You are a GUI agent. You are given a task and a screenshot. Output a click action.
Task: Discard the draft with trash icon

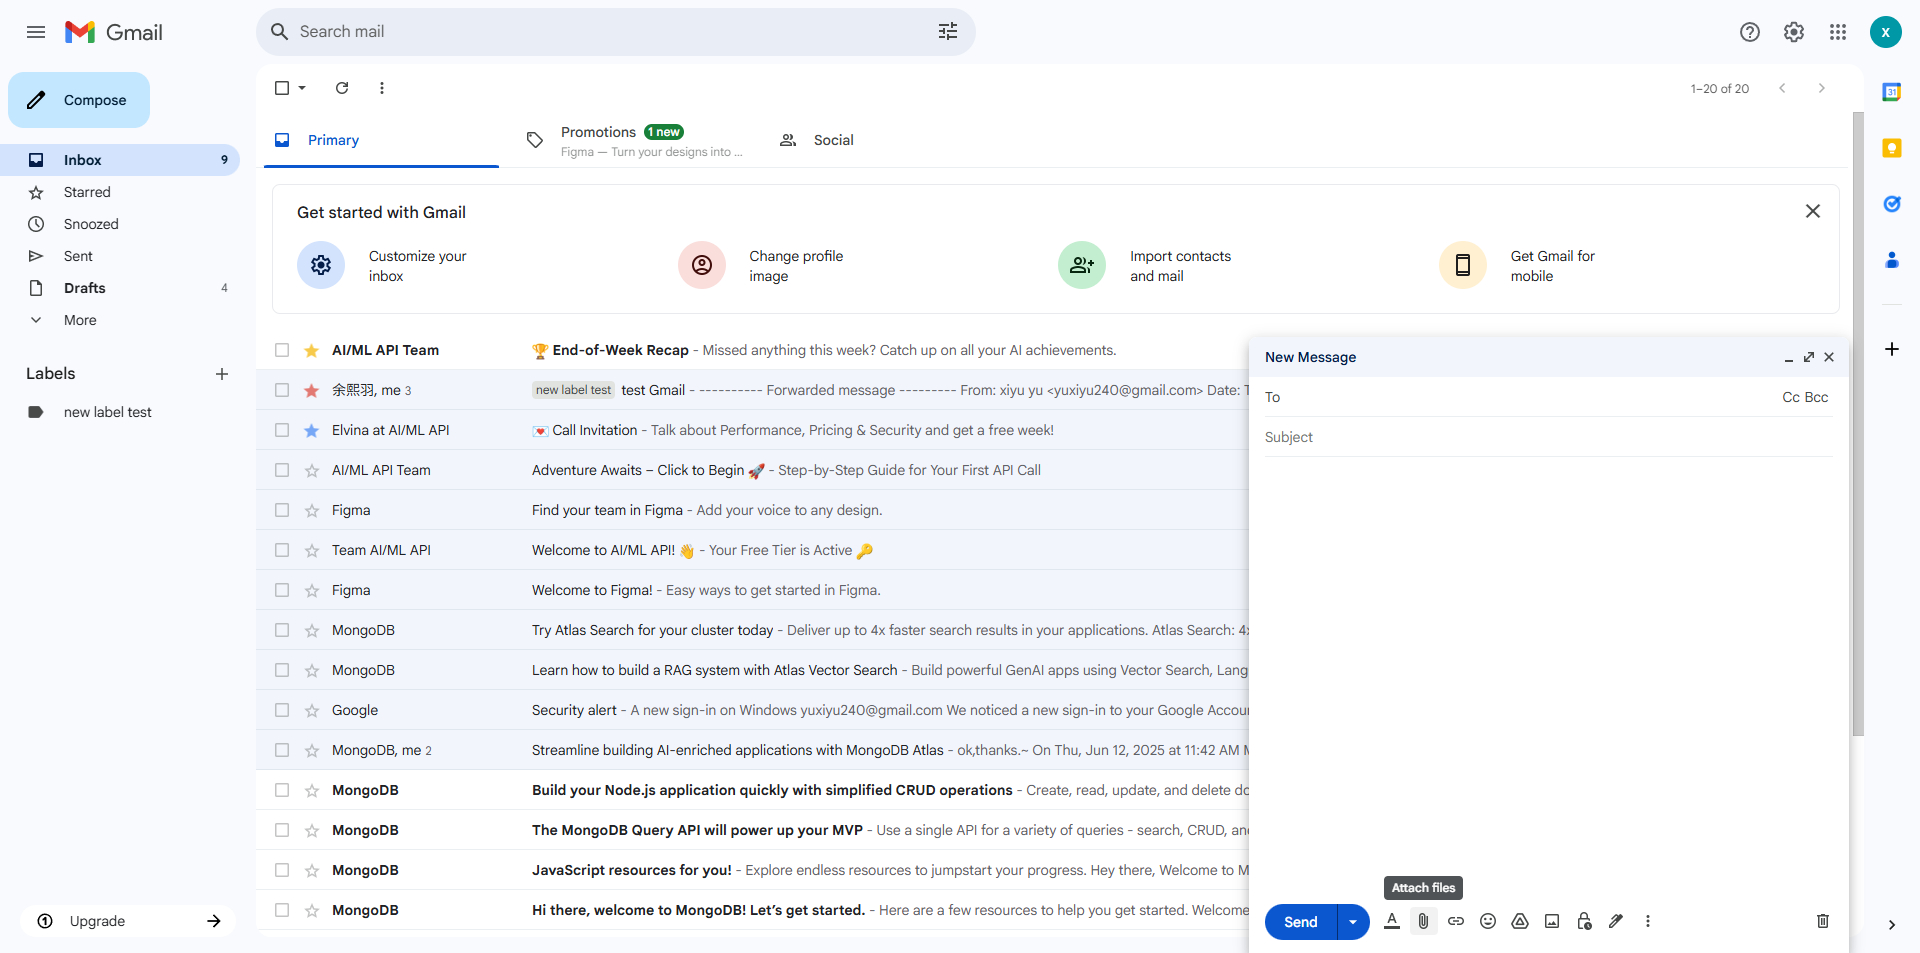[1823, 922]
